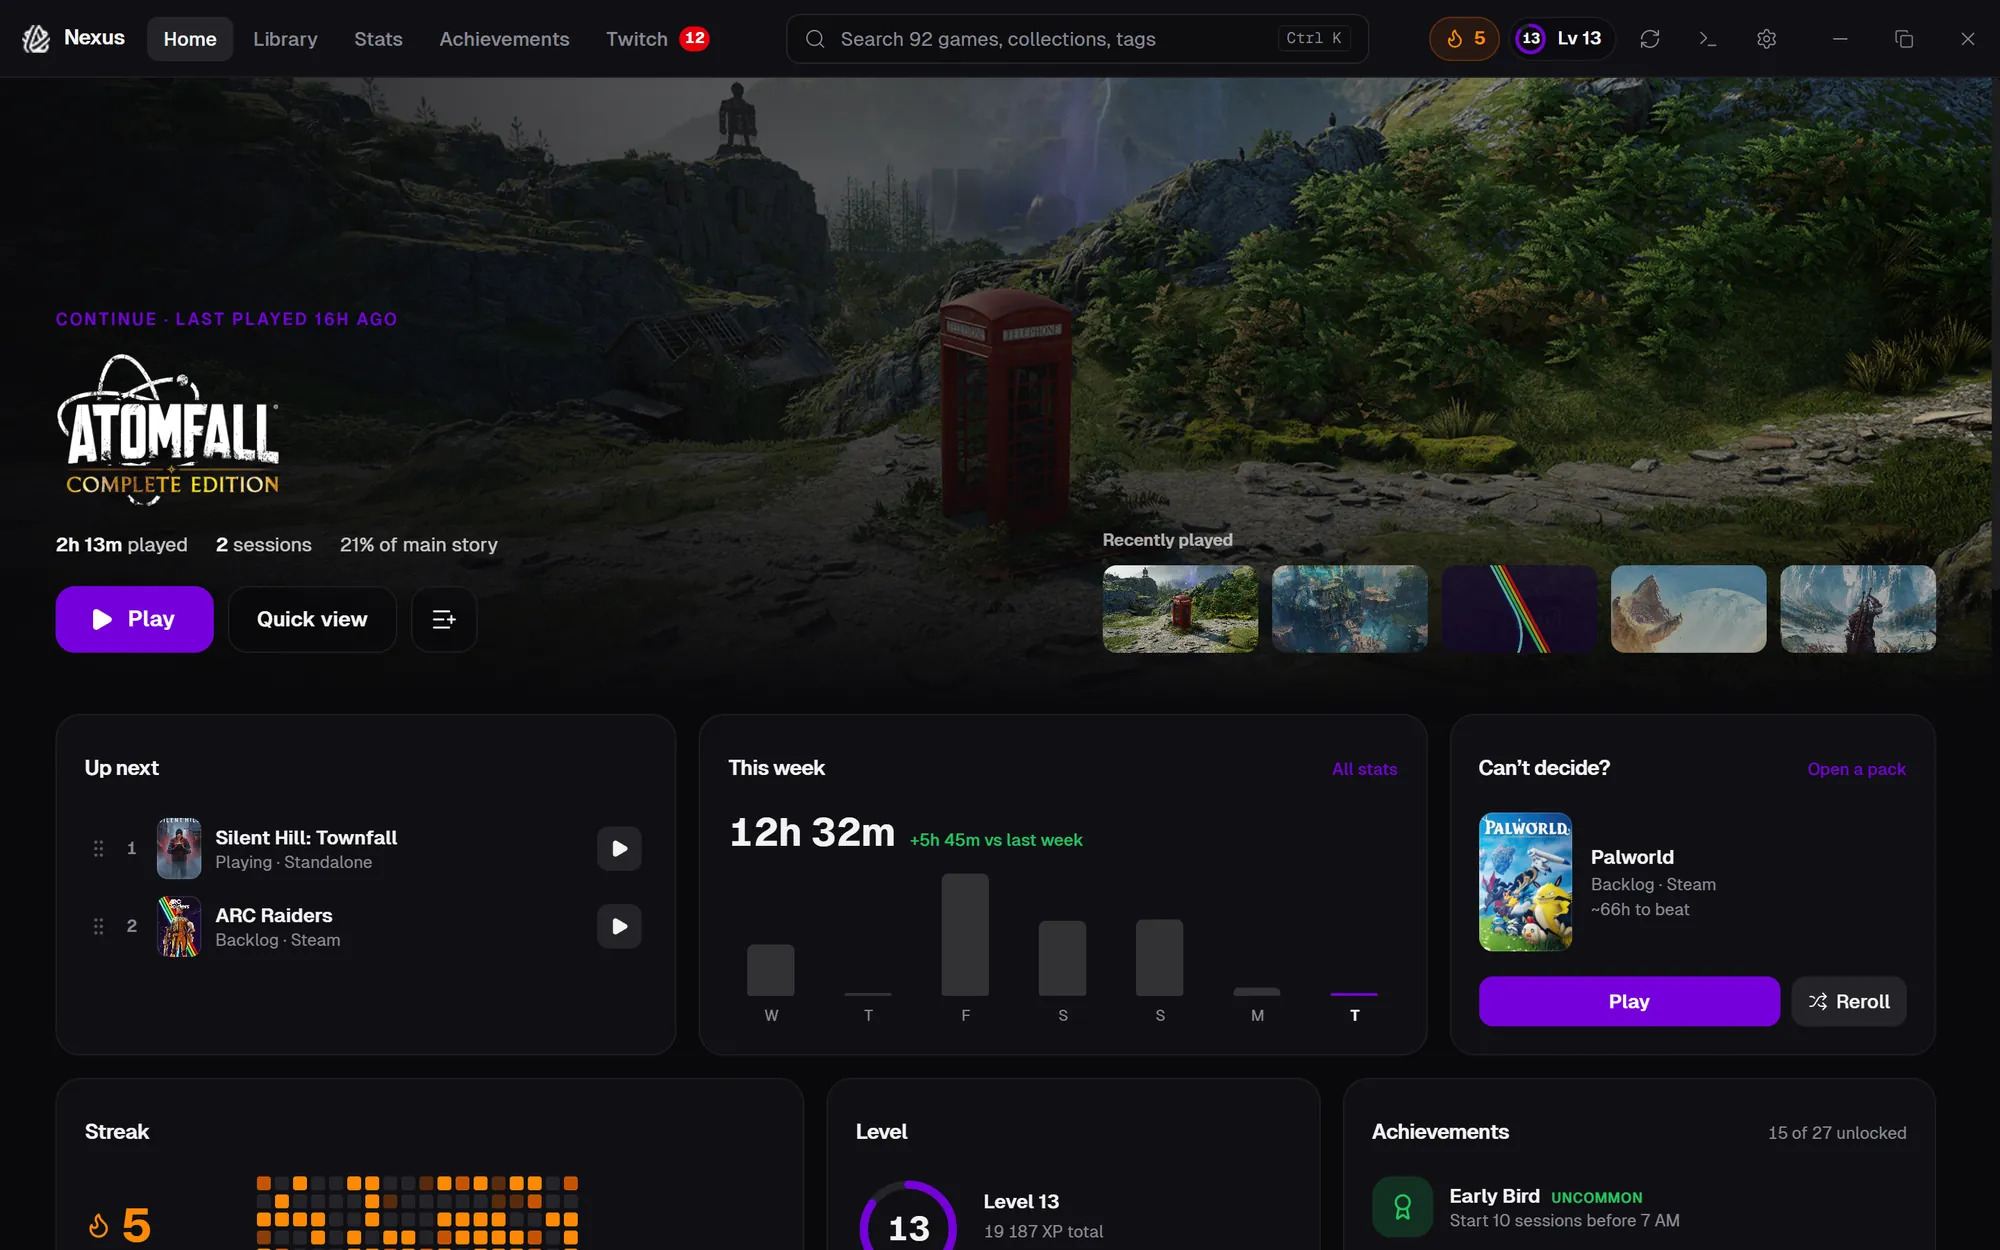This screenshot has width=2000, height=1250.
Task: Open the Library tab
Action: (285, 39)
